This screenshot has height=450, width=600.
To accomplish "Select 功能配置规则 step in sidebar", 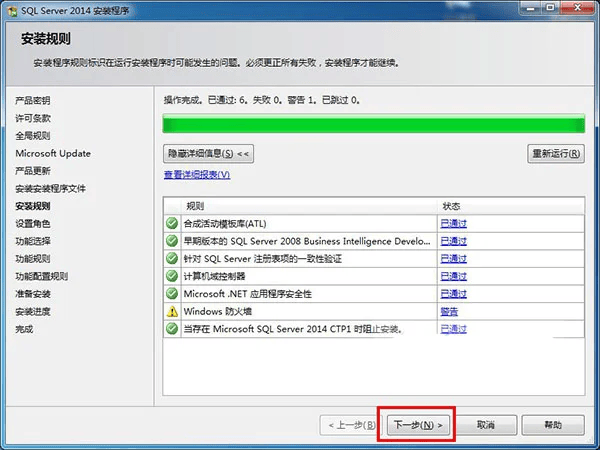I will tap(42, 276).
